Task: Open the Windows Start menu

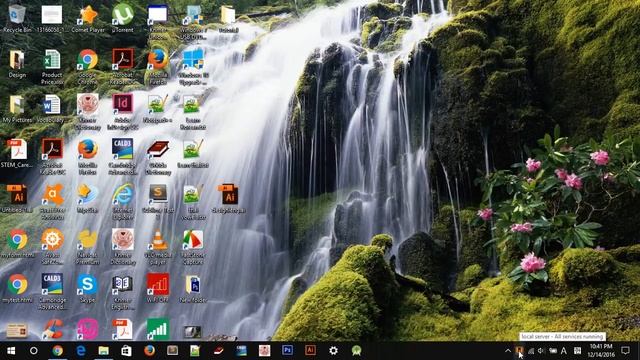Action: [x=11, y=351]
